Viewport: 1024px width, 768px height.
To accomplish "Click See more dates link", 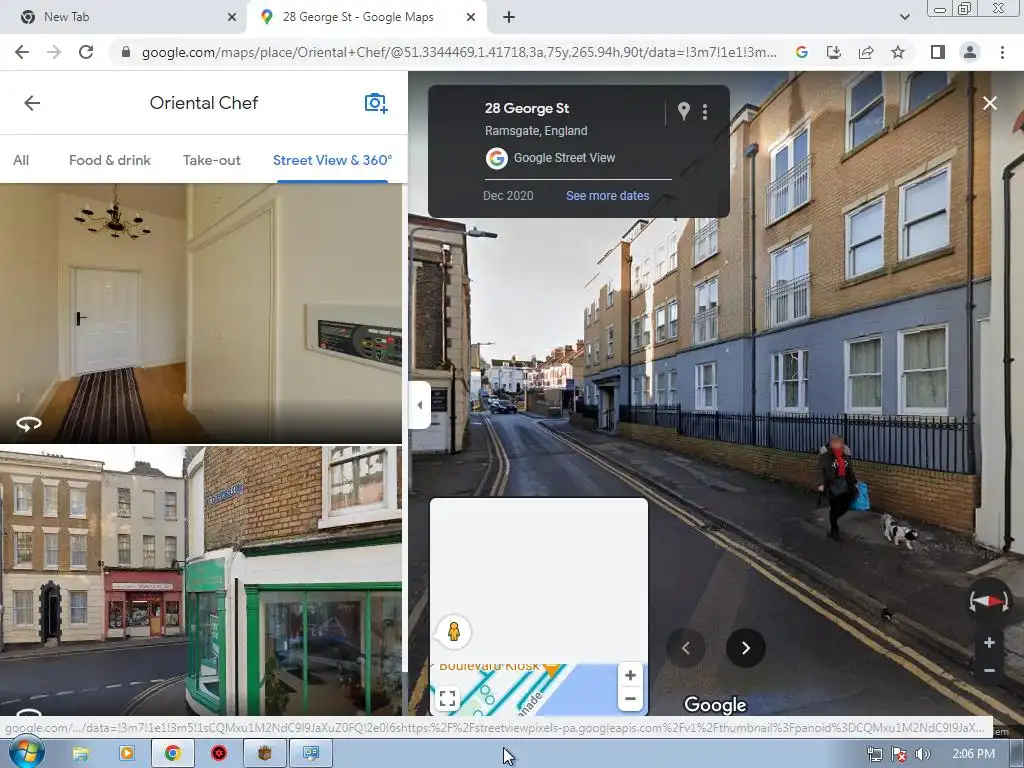I will pyautogui.click(x=607, y=195).
